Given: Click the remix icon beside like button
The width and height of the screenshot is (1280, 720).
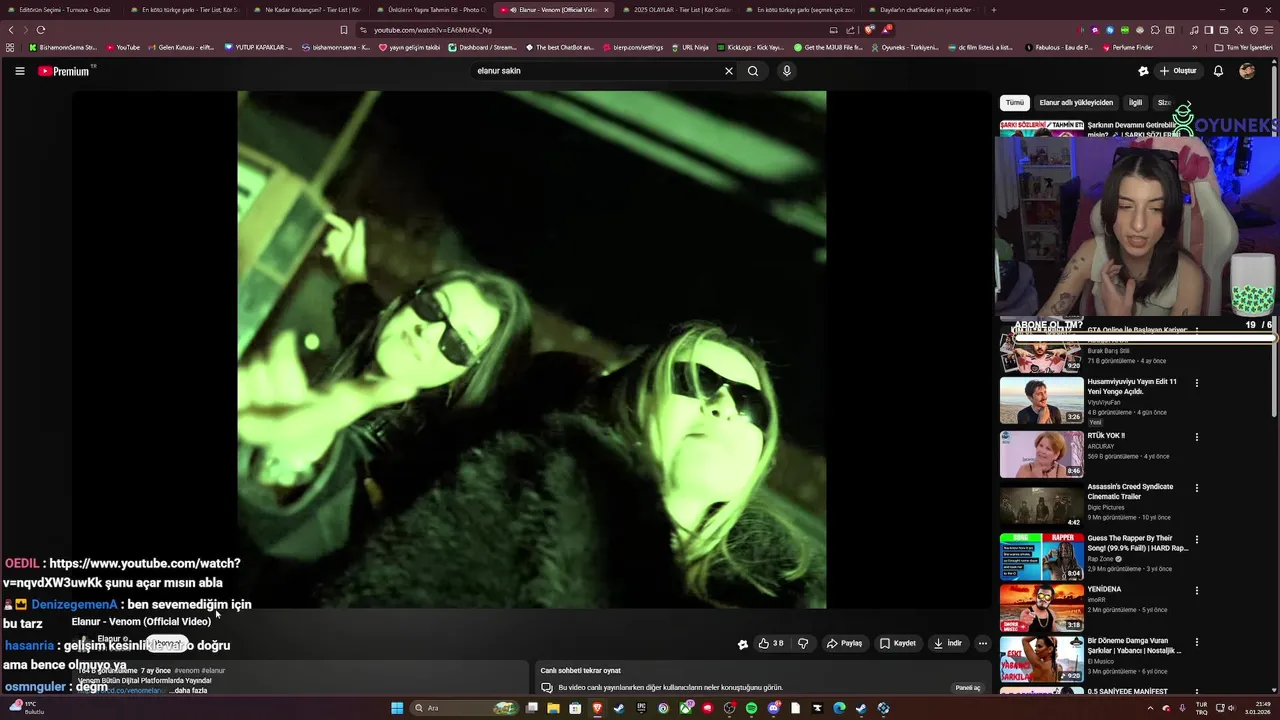Looking at the screenshot, I should (x=742, y=644).
